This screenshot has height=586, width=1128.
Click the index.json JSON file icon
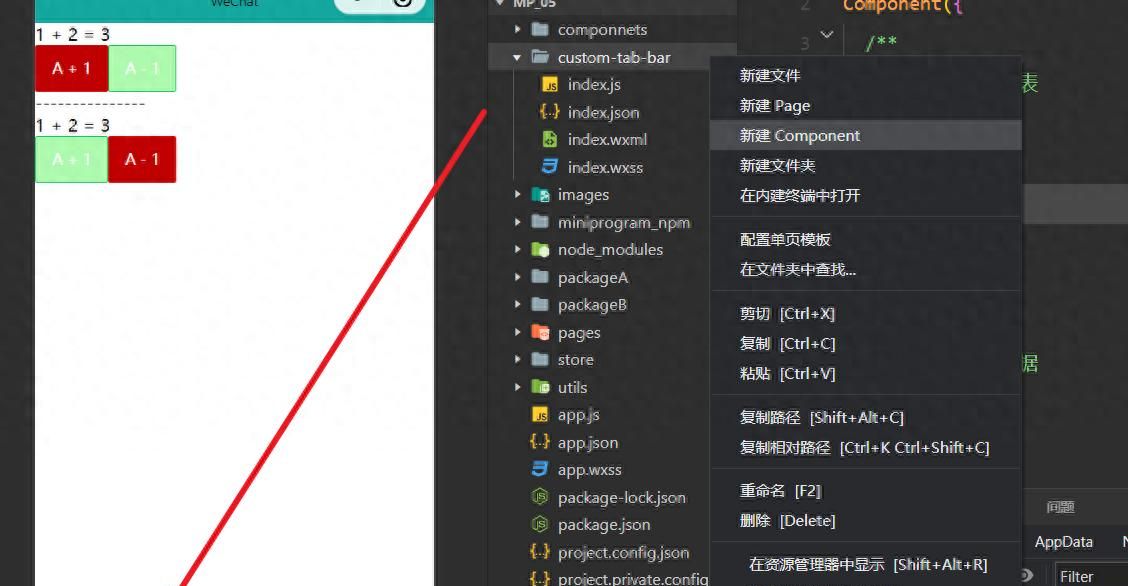548,112
